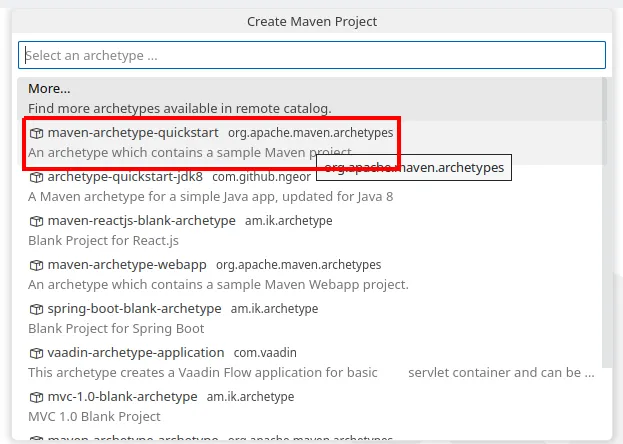The width and height of the screenshot is (623, 444).
Task: Click 'Blank Project for Spring Boot' description
Action: point(116,329)
